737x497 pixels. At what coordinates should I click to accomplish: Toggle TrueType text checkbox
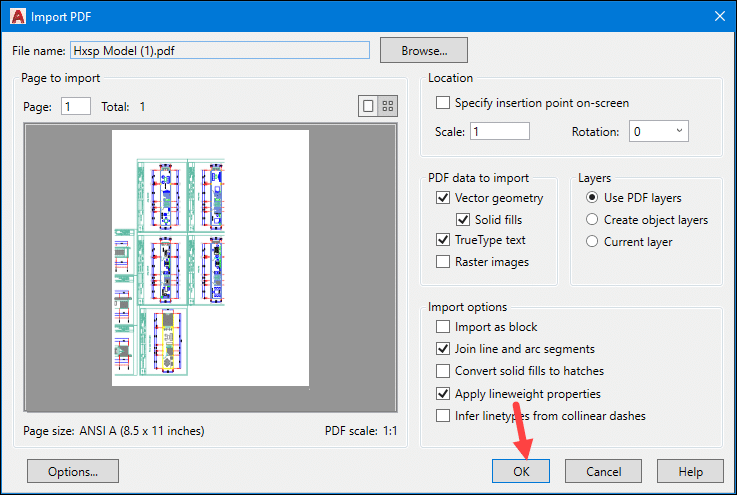coord(443,240)
